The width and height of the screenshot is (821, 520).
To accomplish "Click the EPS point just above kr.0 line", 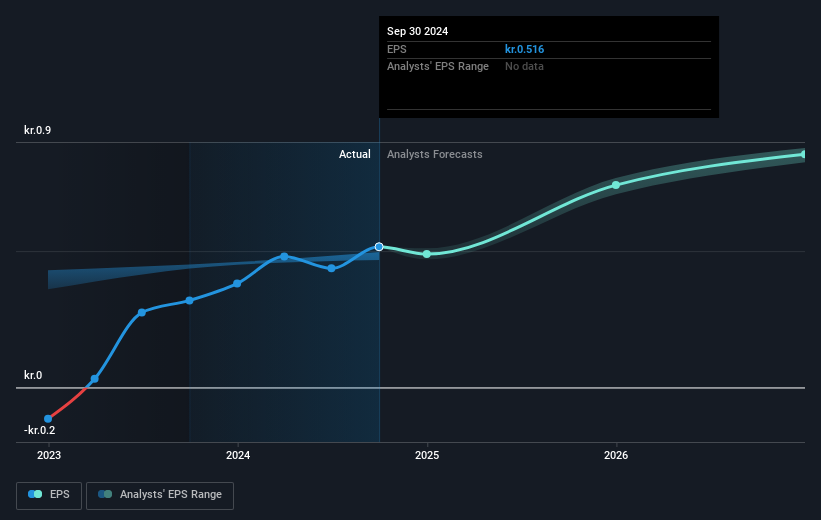I will coord(94,379).
